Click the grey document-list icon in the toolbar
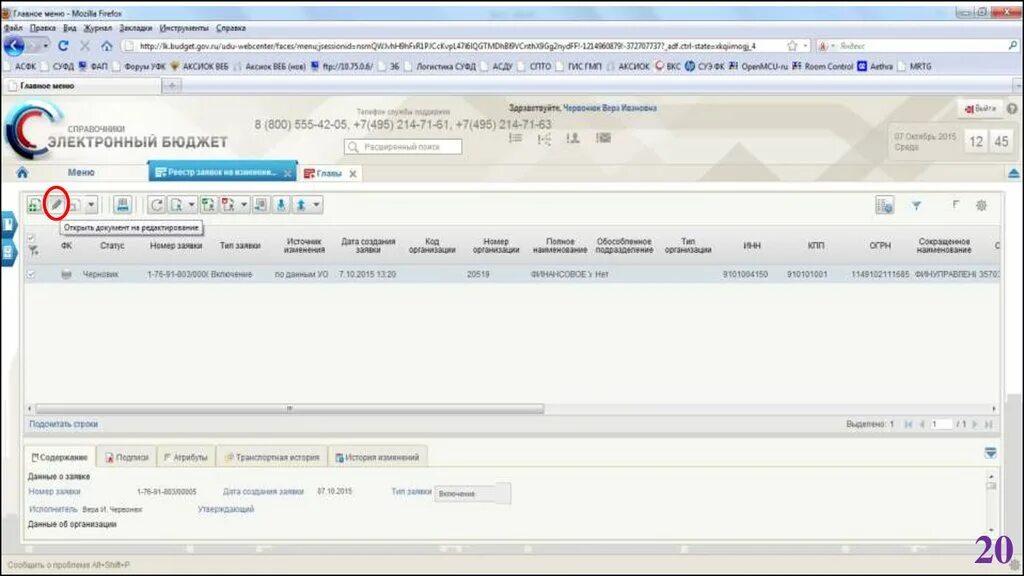 point(261,205)
